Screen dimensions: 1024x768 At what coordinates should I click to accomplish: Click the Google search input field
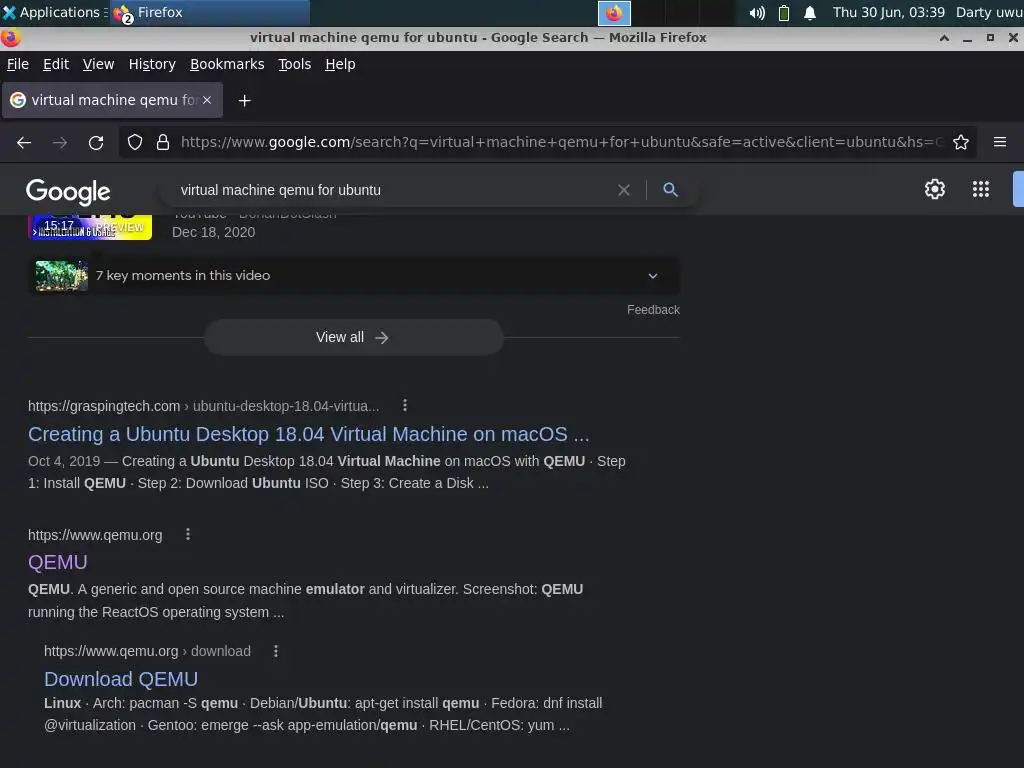pyautogui.click(x=392, y=190)
